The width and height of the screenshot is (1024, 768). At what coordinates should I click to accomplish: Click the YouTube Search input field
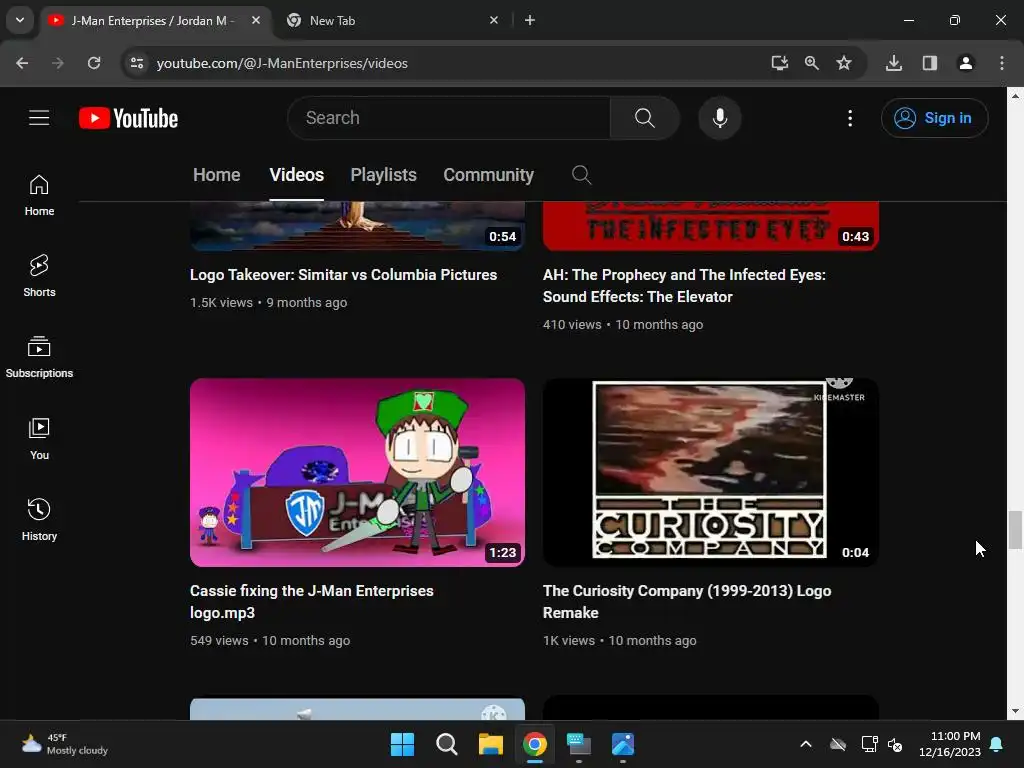449,118
